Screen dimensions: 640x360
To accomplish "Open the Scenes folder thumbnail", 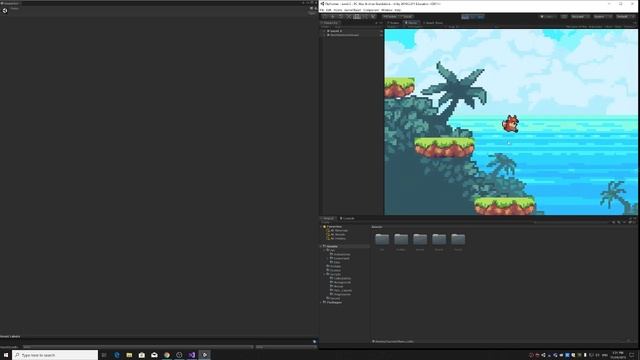I will 420,240.
